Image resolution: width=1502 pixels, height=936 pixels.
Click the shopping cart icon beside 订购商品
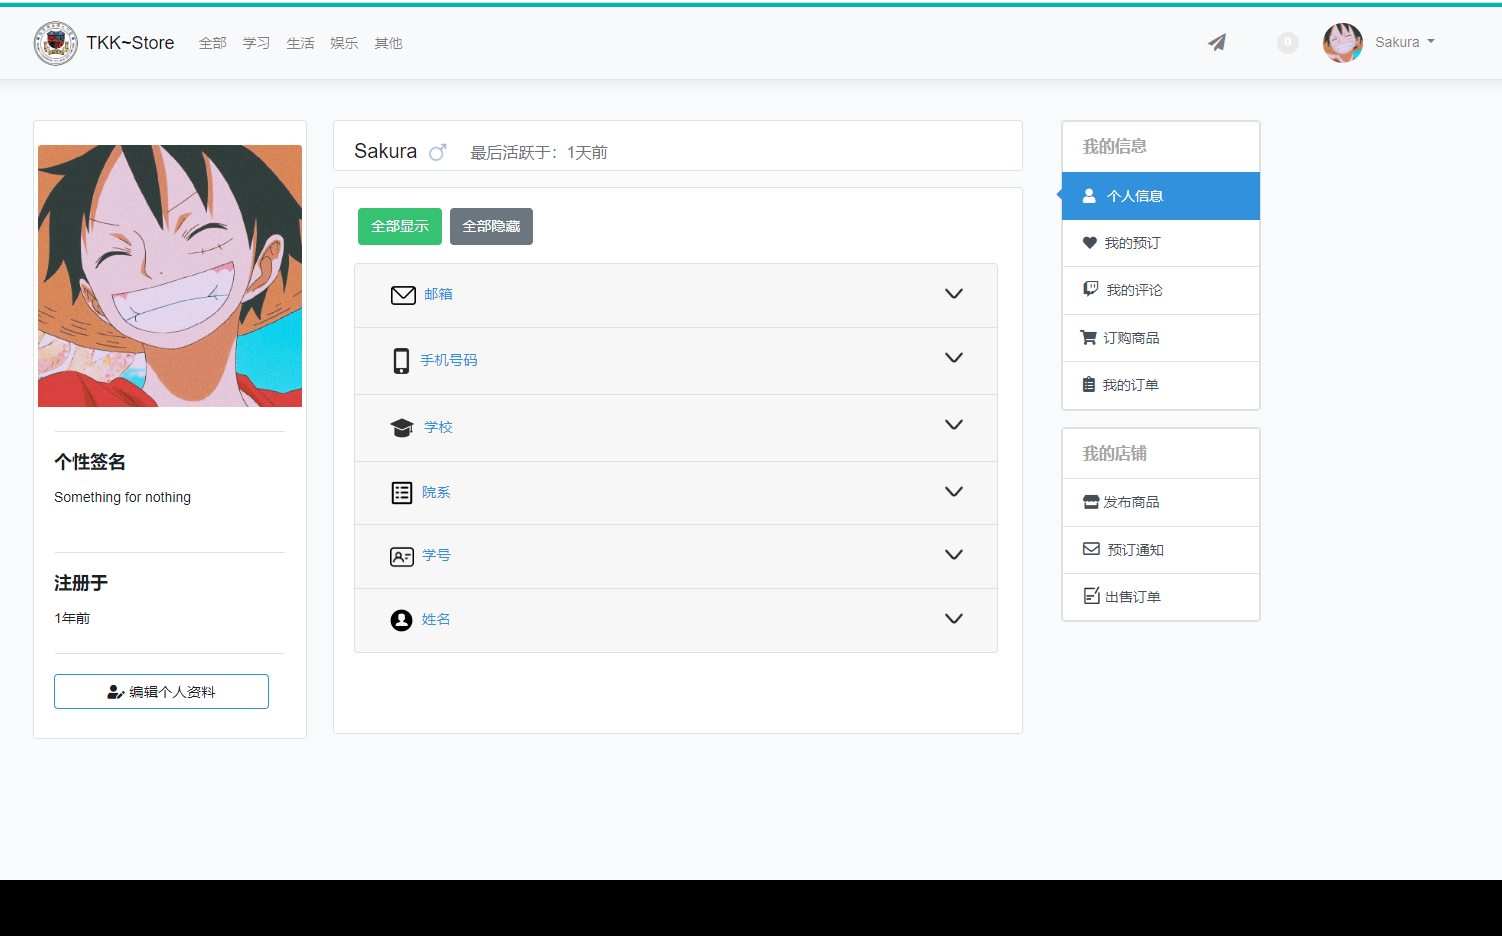(1089, 338)
